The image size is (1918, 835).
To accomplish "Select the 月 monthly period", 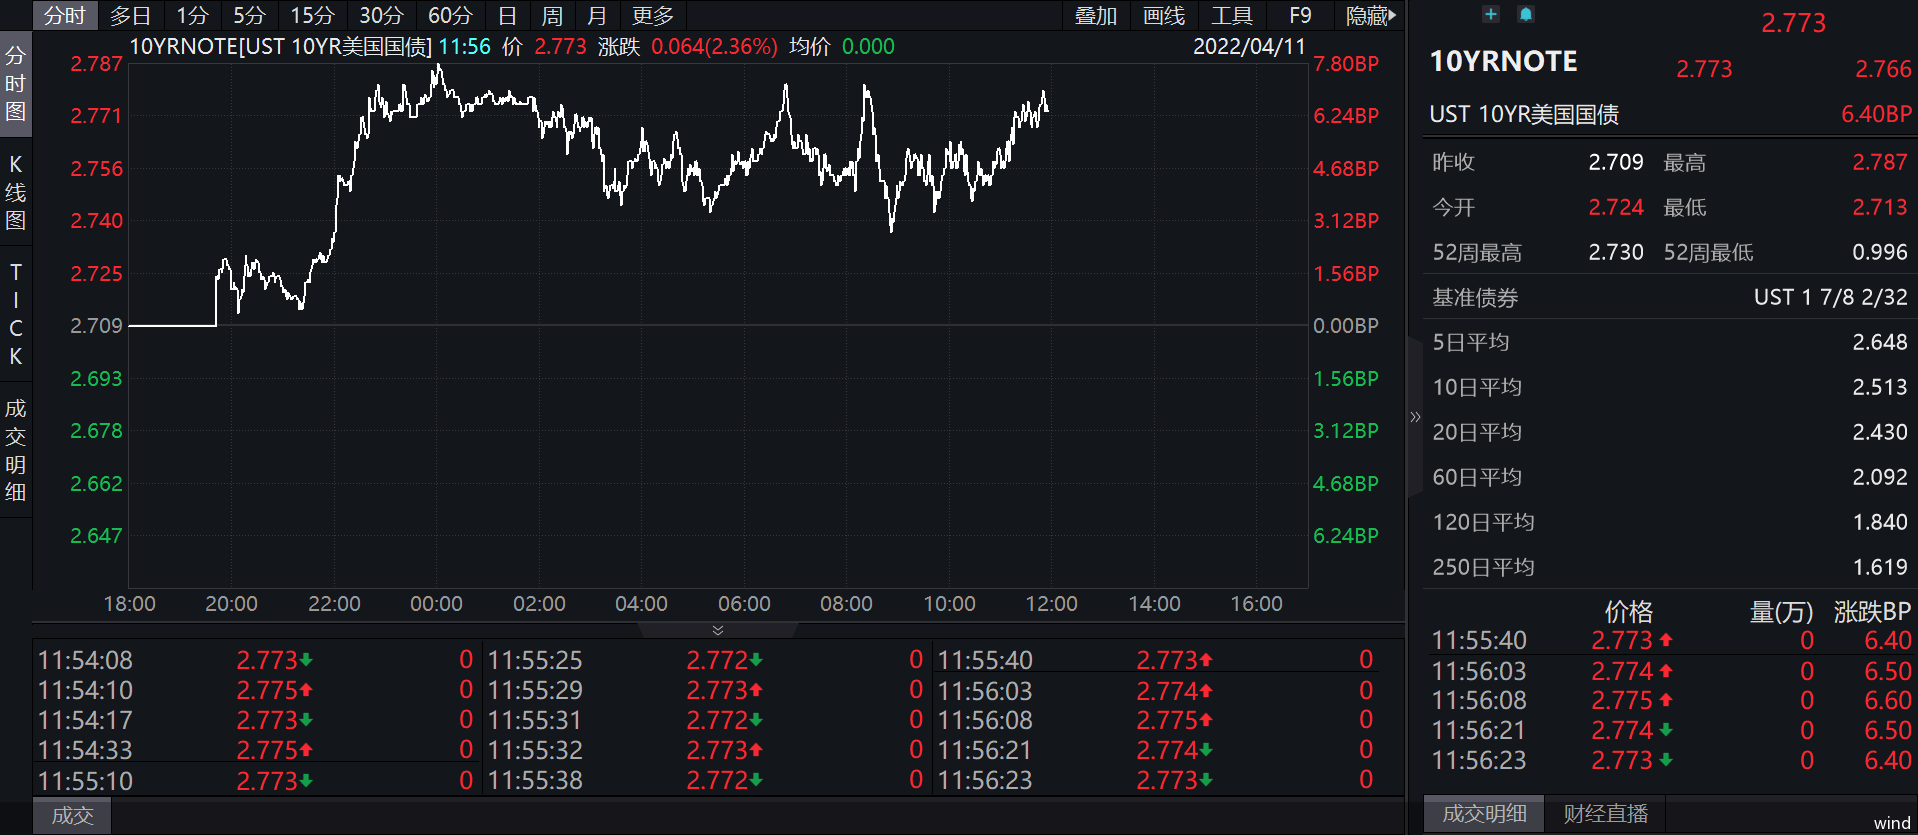I will tap(597, 16).
